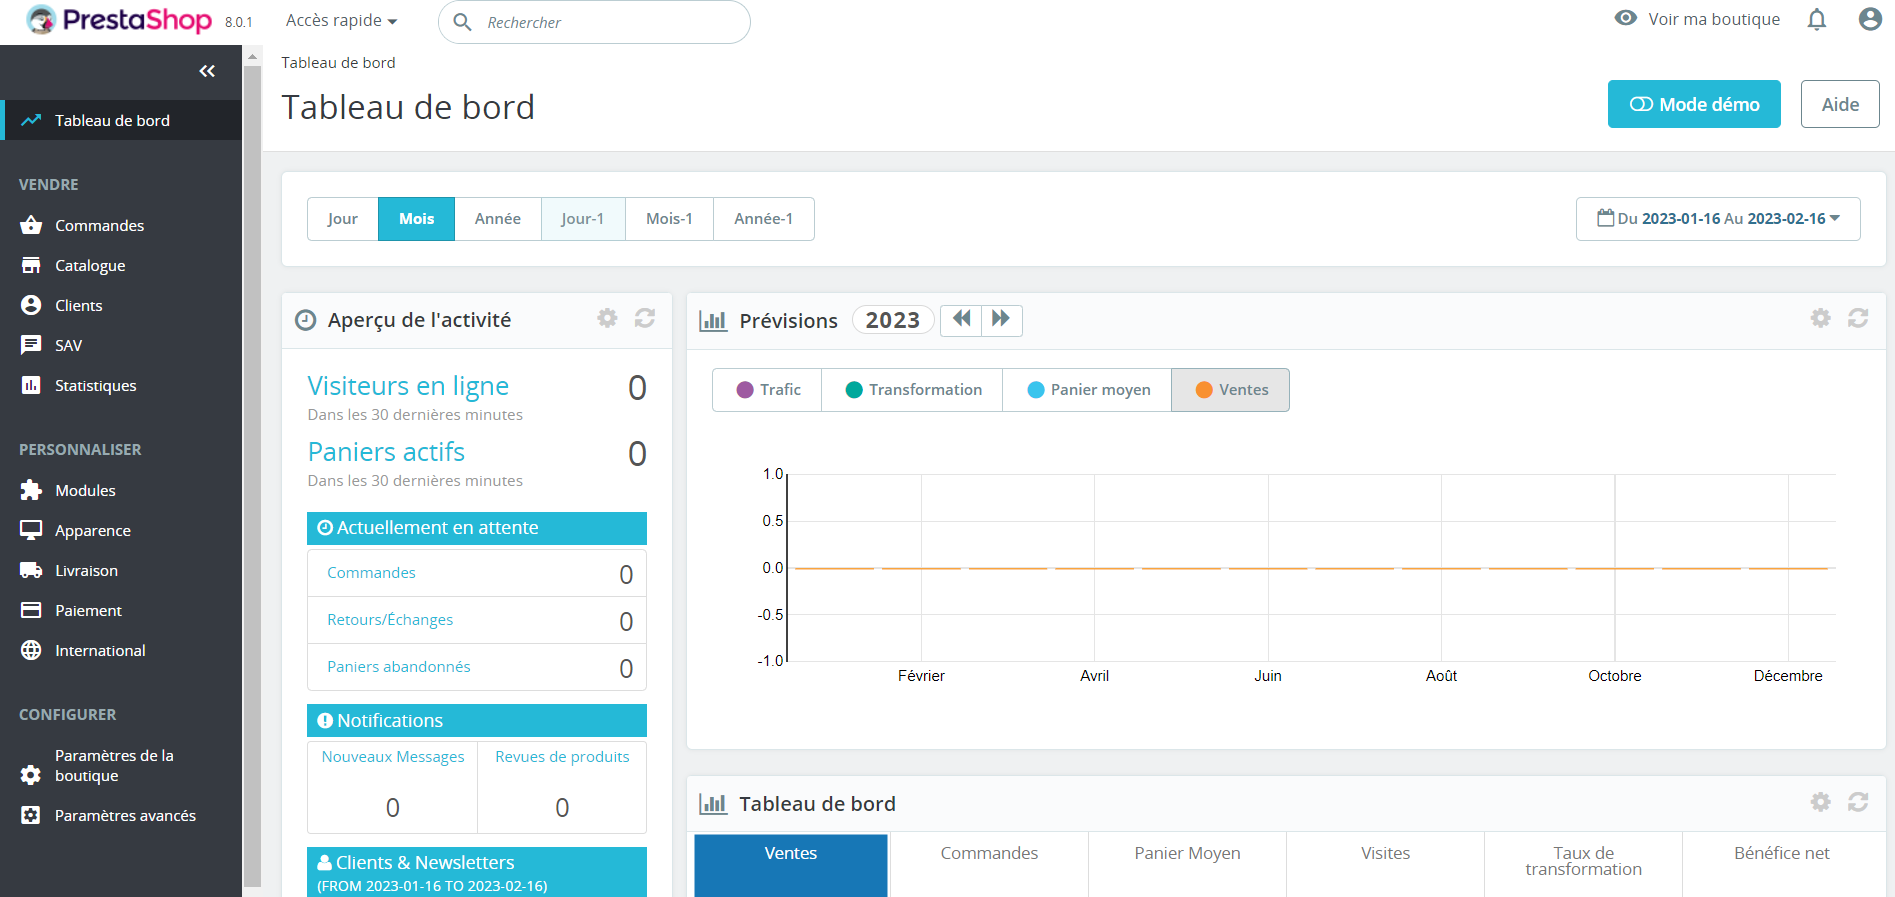Open the Accès rapide dropdown
Image resolution: width=1895 pixels, height=897 pixels.
(x=341, y=21)
